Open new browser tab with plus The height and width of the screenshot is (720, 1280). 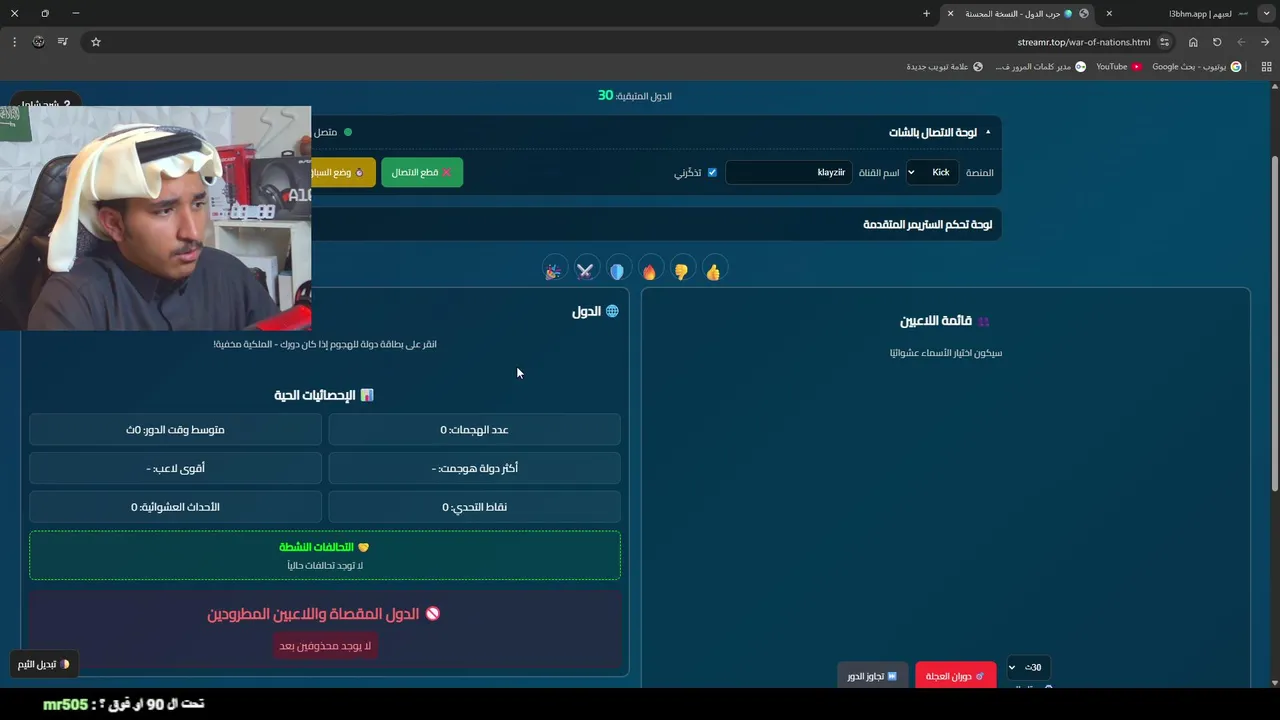point(926,14)
